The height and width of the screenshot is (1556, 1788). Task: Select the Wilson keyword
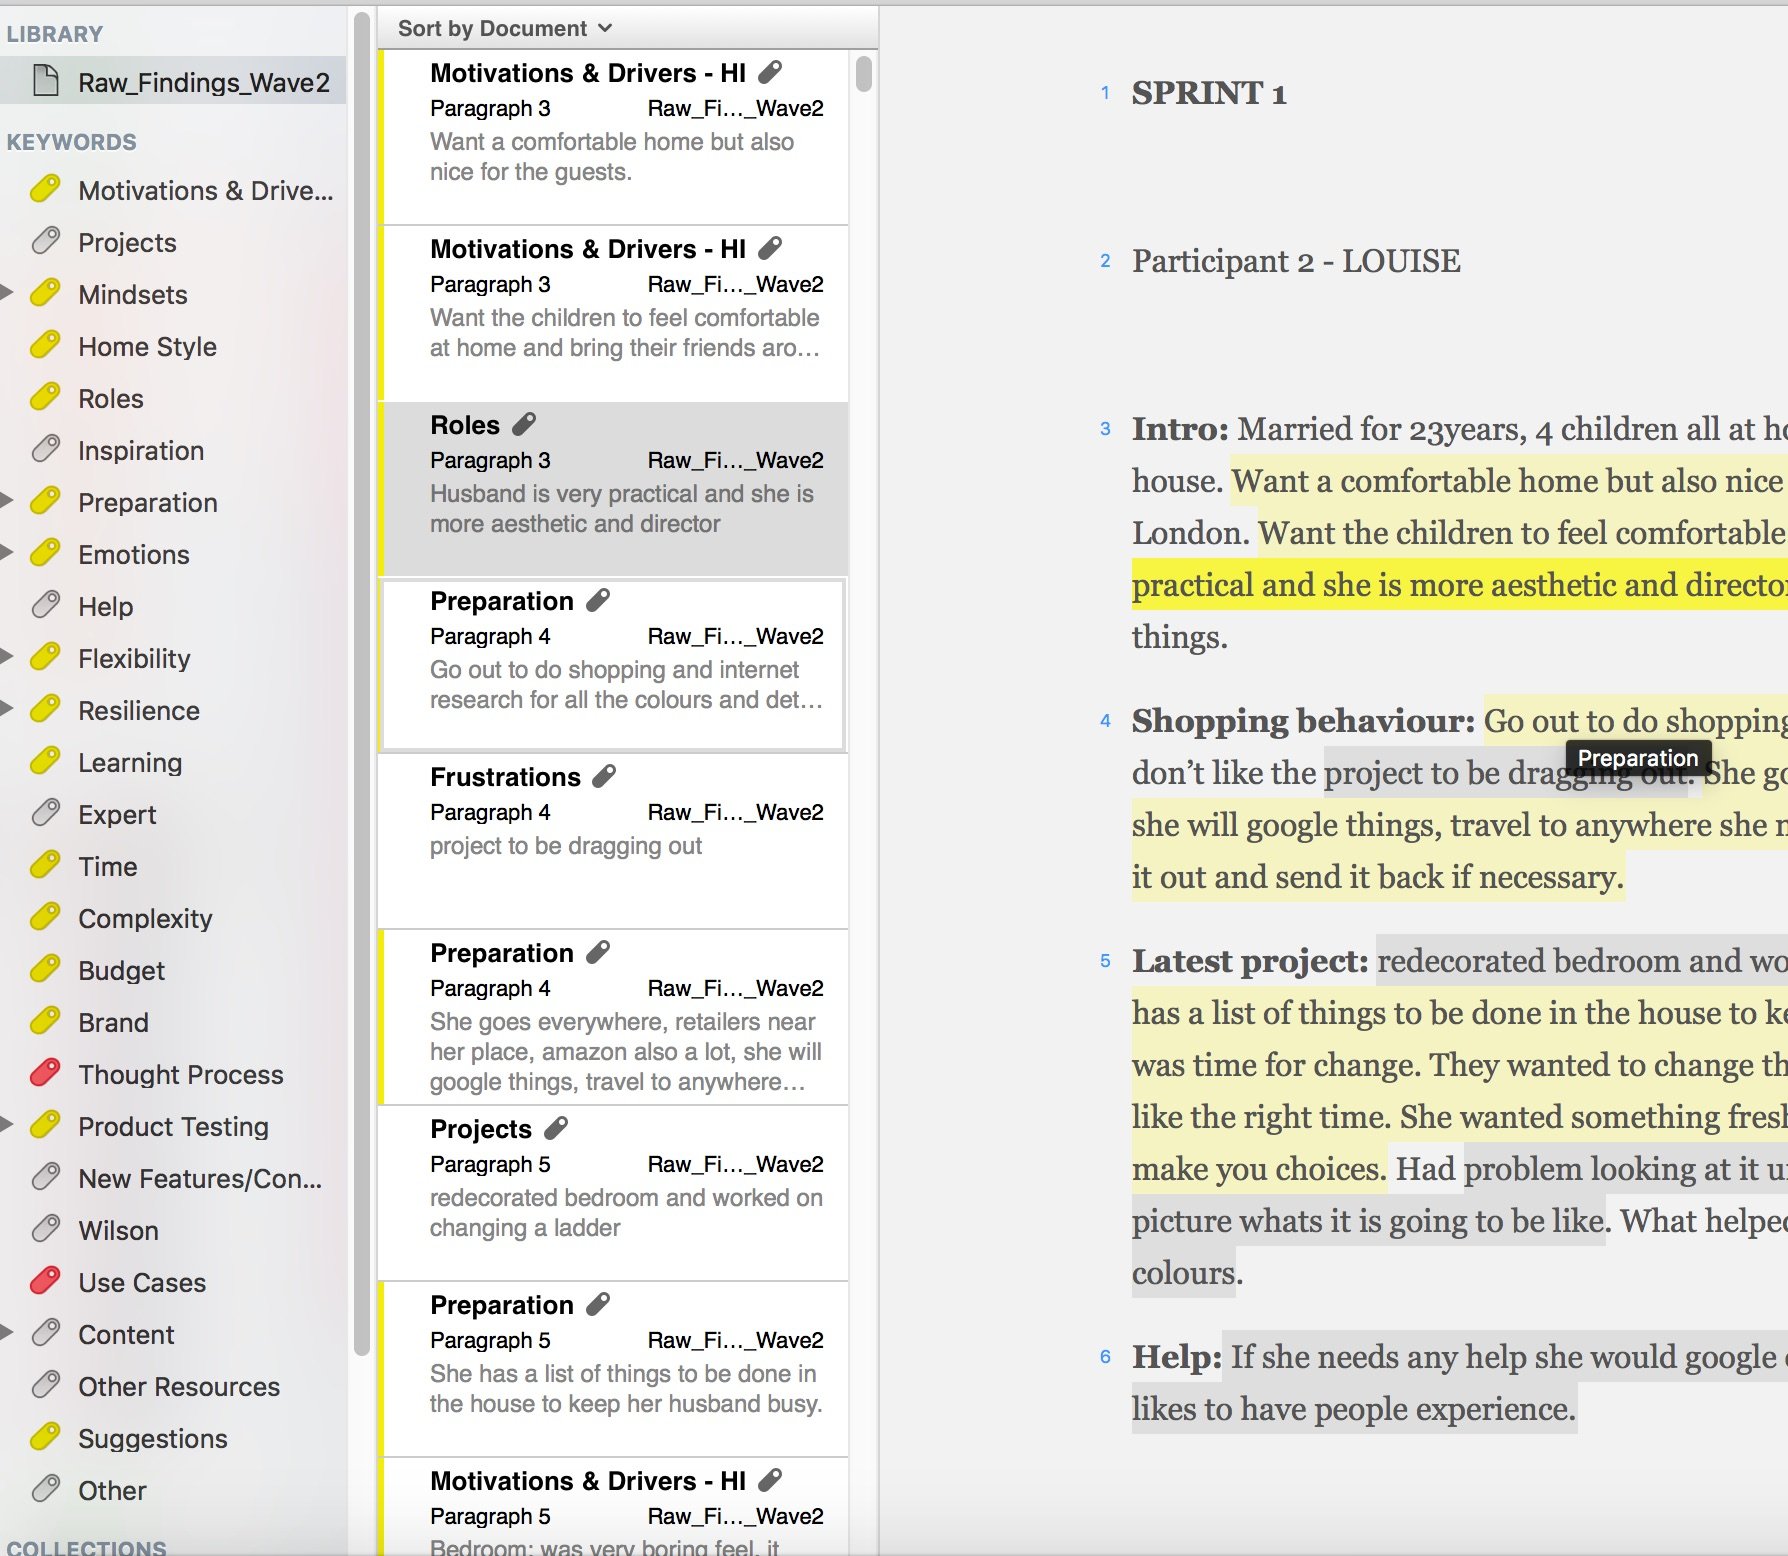(x=173, y=1230)
